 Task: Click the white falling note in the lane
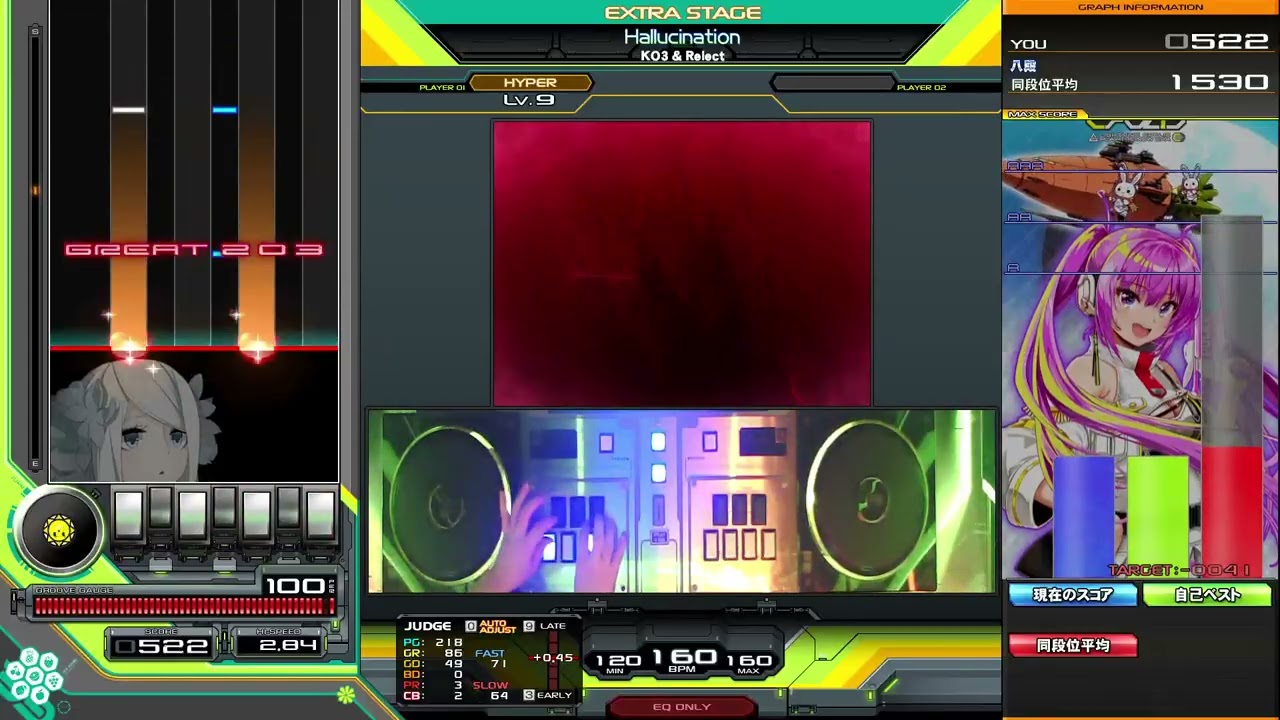coord(129,110)
